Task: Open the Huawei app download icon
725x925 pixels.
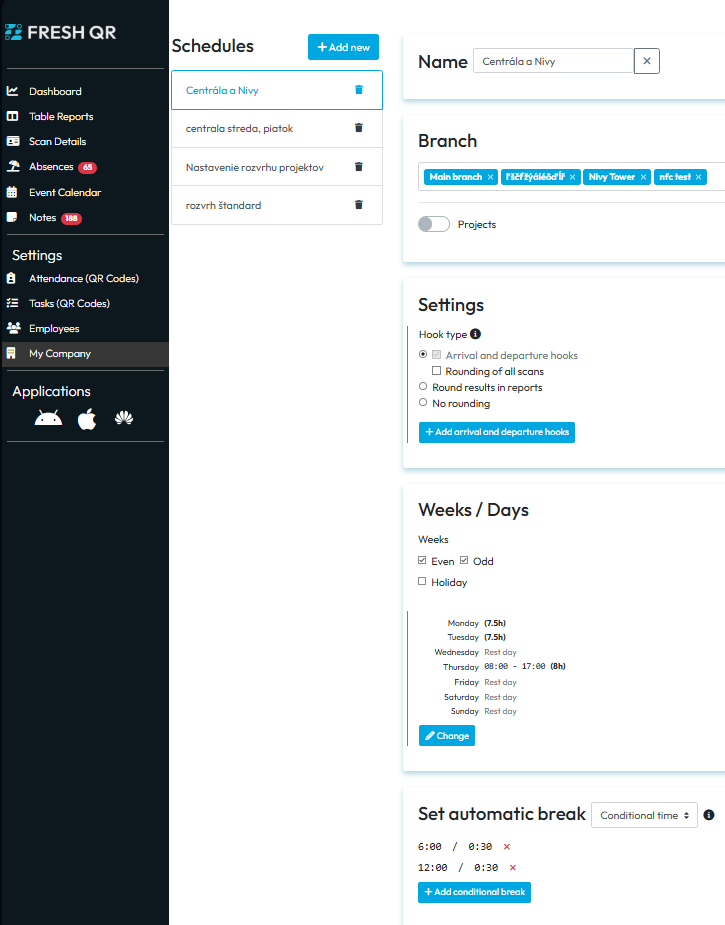Action: [x=124, y=419]
